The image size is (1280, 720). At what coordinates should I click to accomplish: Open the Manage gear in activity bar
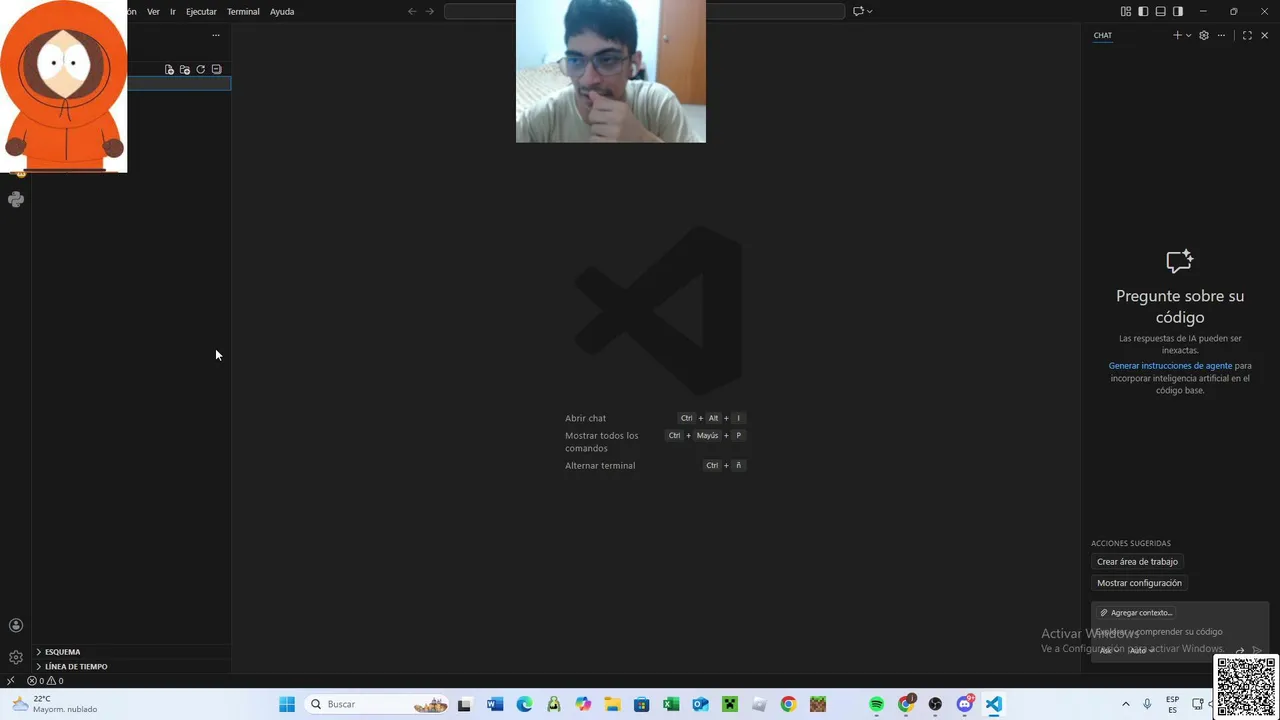pyautogui.click(x=15, y=657)
